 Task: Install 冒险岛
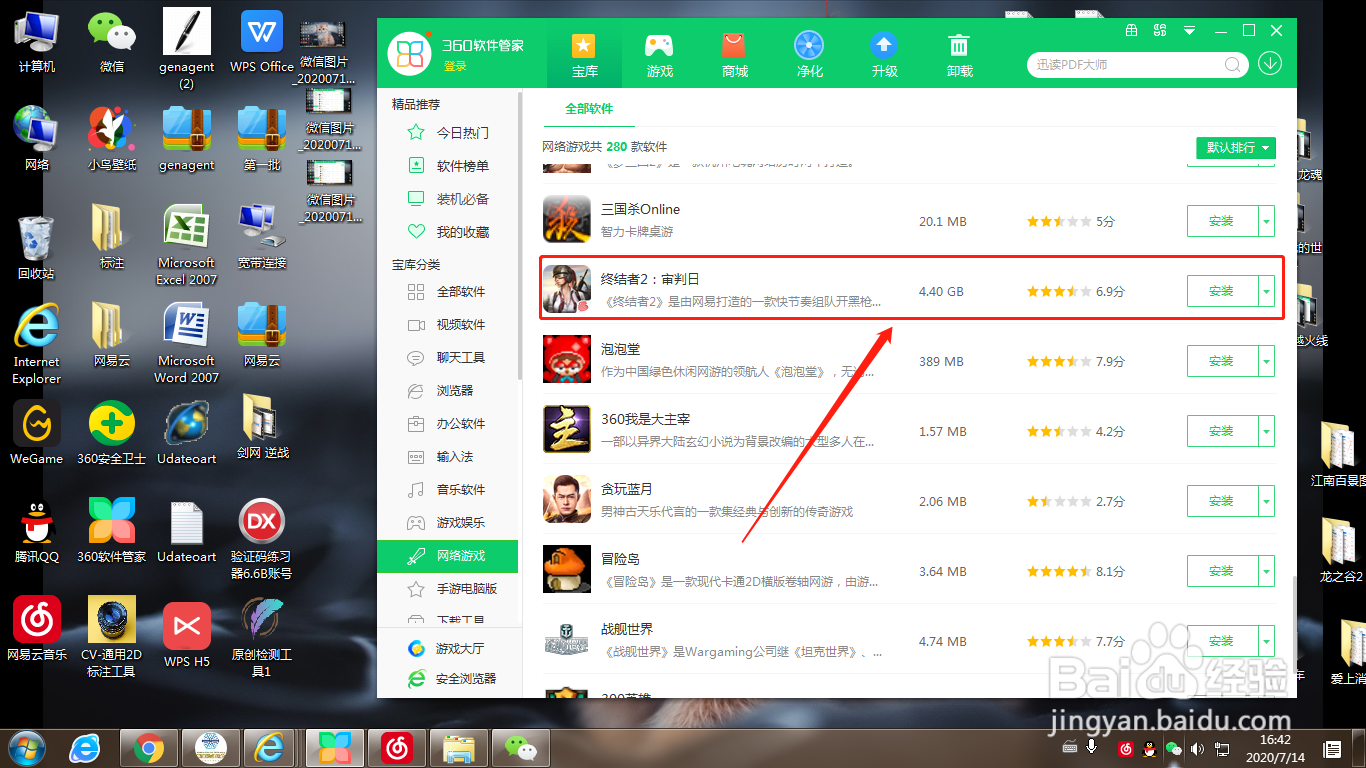click(x=1221, y=571)
